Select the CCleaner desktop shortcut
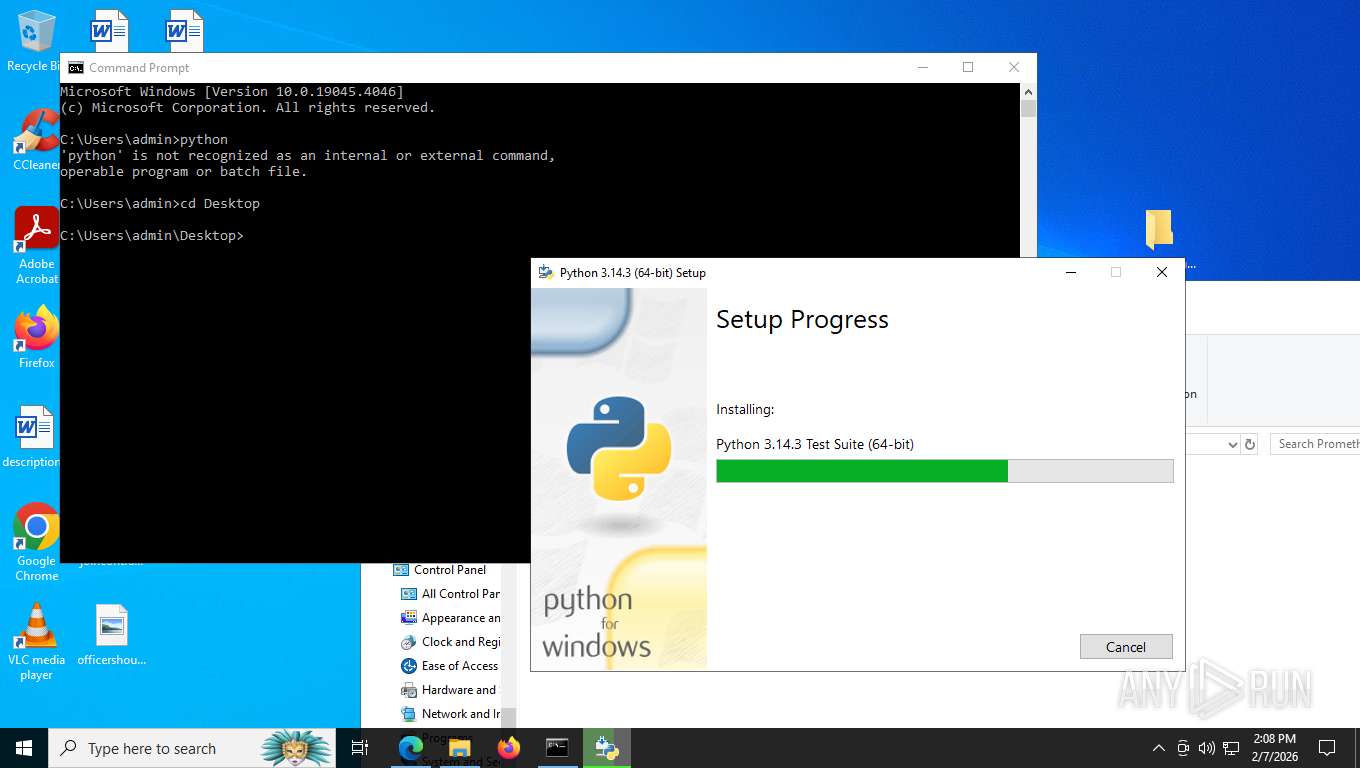This screenshot has height=768, width=1360. (x=35, y=140)
